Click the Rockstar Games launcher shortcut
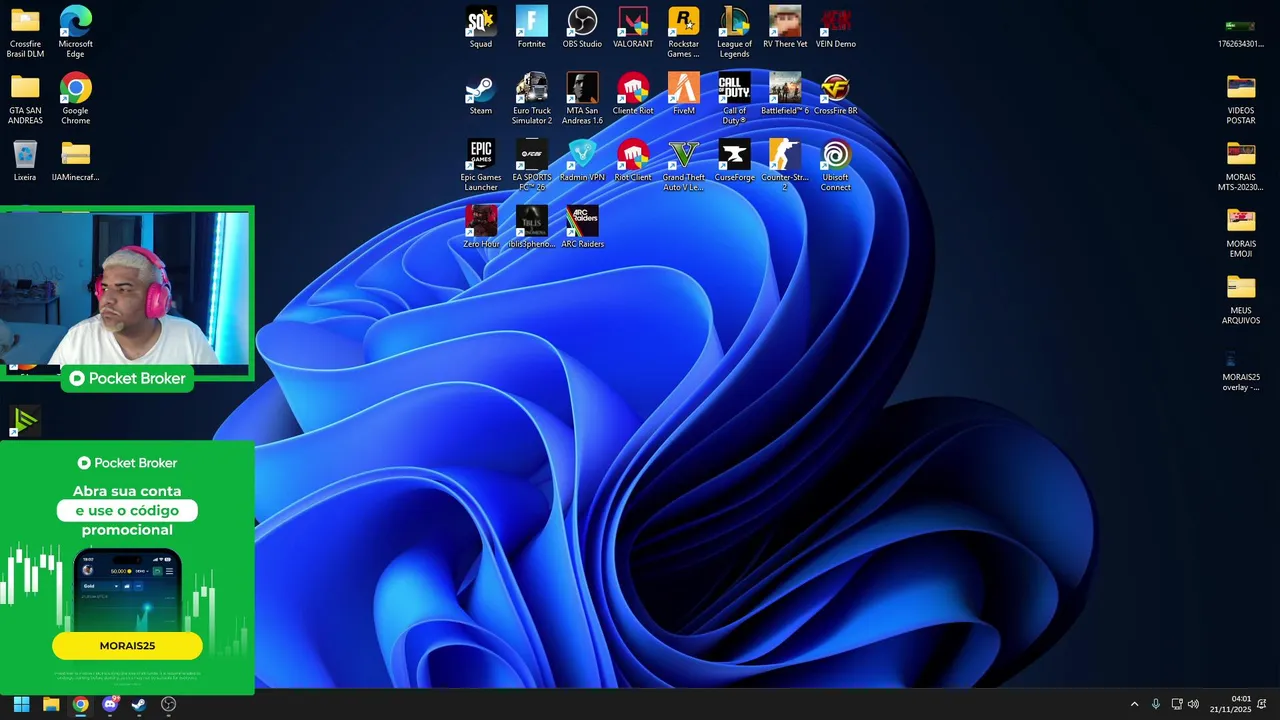 [684, 32]
